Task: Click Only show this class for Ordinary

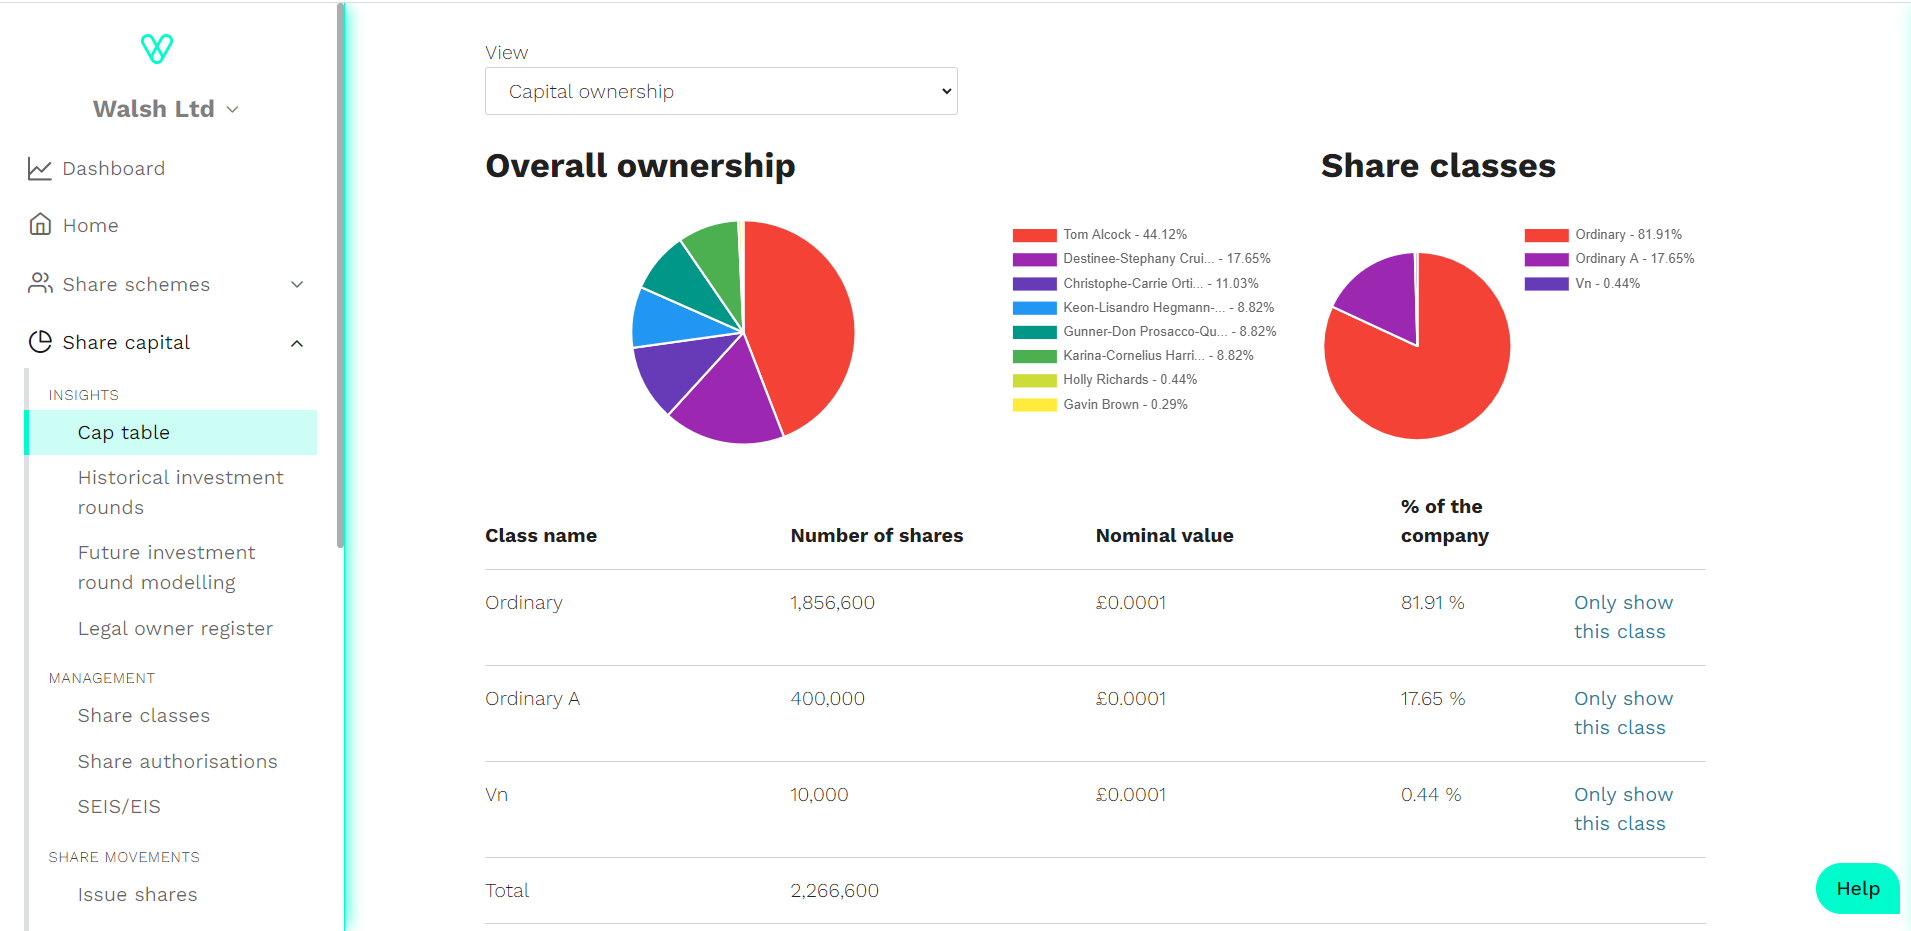Action: (1622, 617)
